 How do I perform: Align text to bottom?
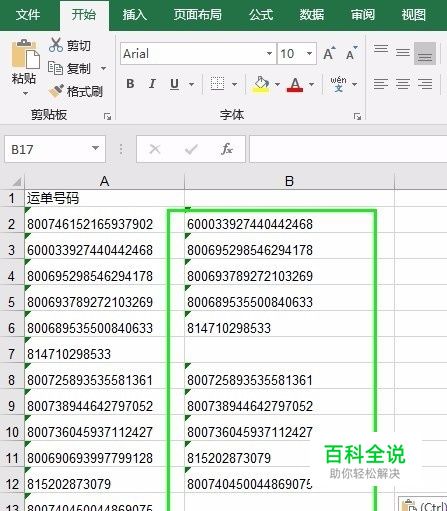[425, 53]
